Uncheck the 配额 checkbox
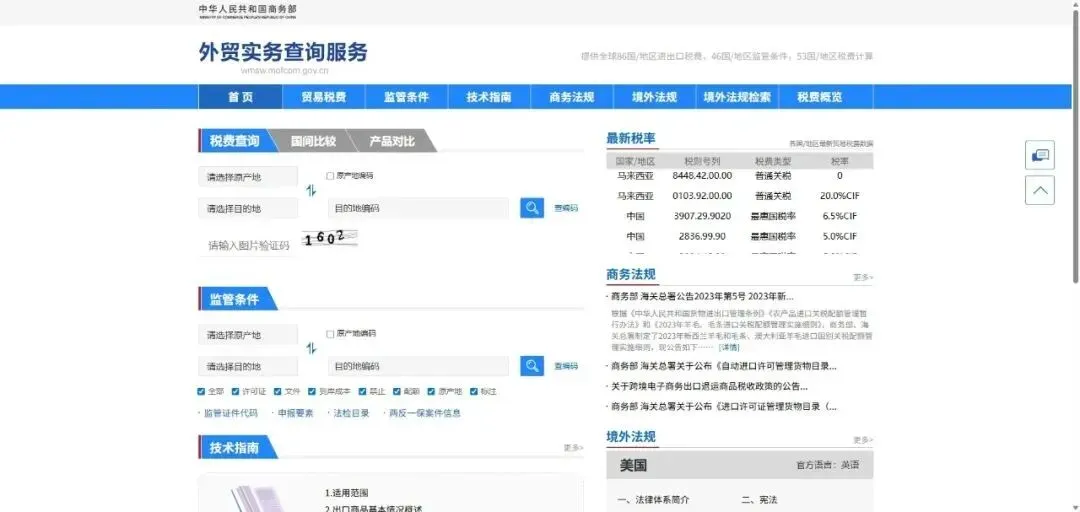The image size is (1080, 512). (x=397, y=391)
